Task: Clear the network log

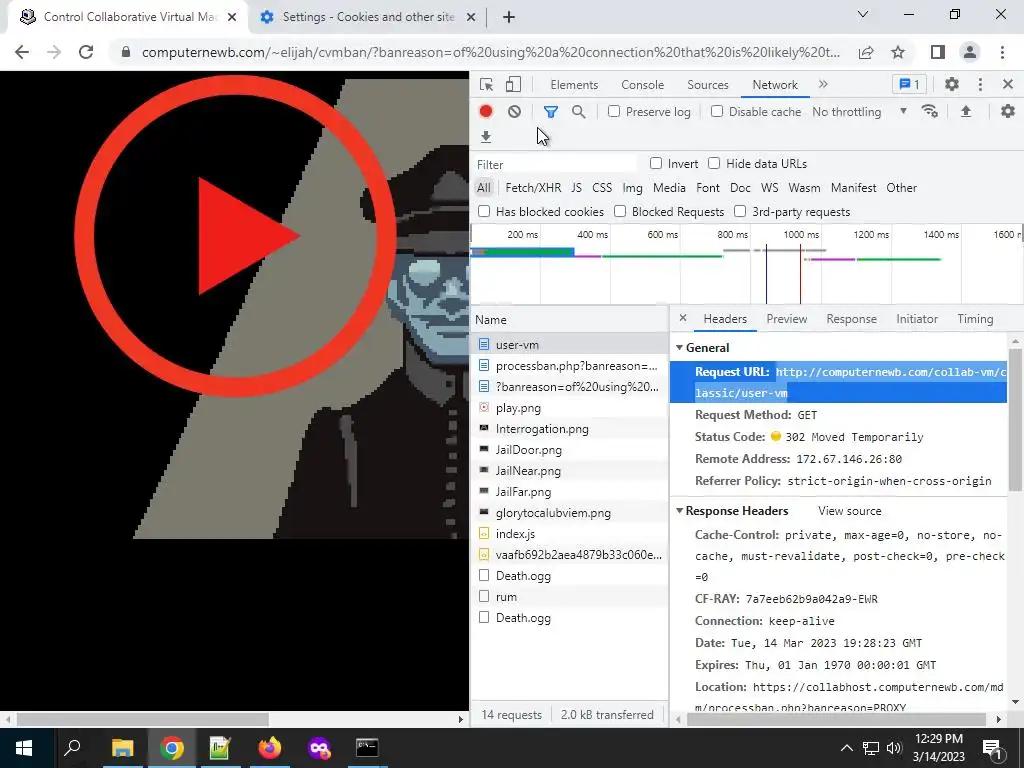Action: coord(515,112)
